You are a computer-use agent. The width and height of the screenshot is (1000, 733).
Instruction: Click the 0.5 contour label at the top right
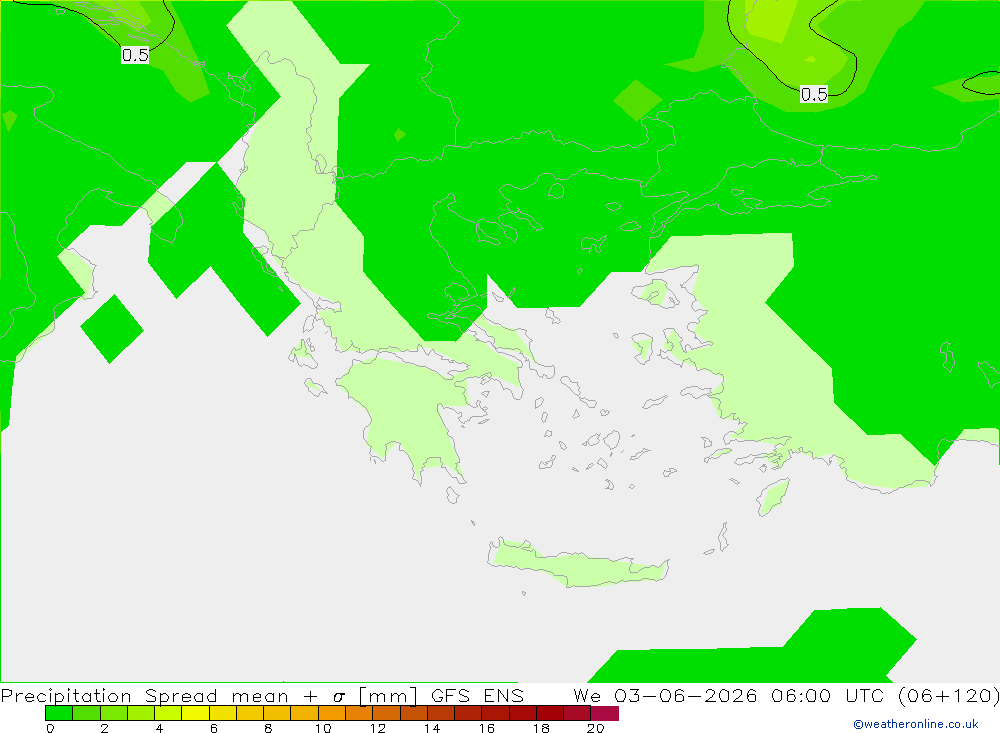point(814,94)
